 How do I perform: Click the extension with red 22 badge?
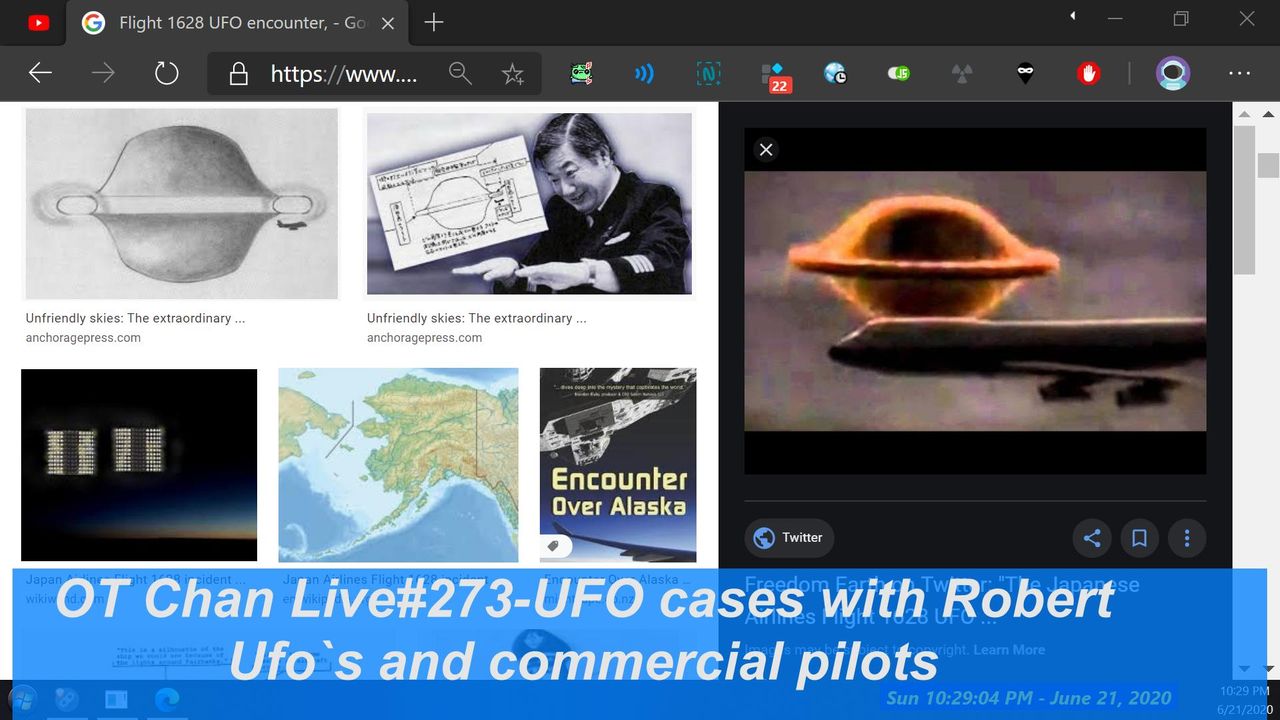(773, 75)
